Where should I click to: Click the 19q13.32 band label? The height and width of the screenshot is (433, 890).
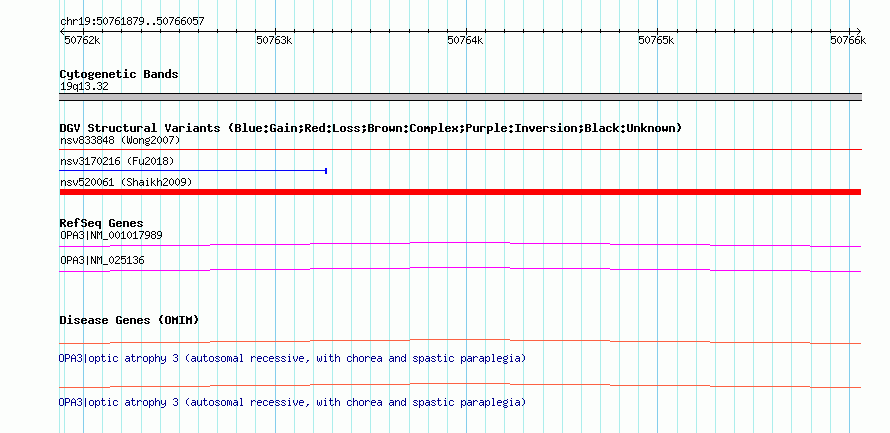pos(84,87)
